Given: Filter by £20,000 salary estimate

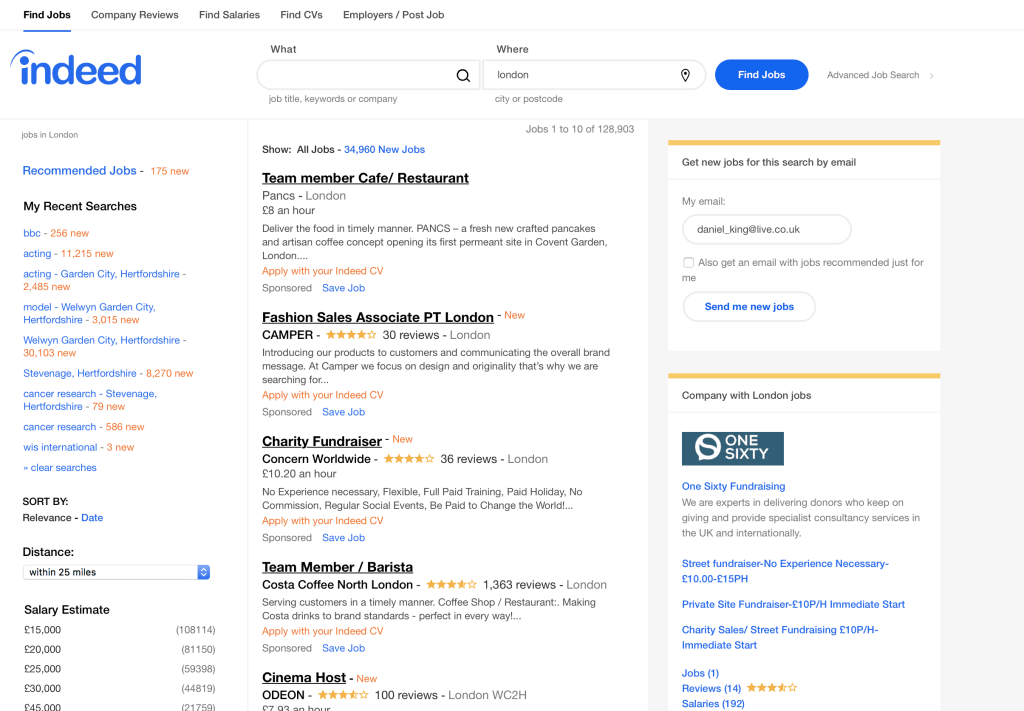Looking at the screenshot, I should tap(120, 650).
